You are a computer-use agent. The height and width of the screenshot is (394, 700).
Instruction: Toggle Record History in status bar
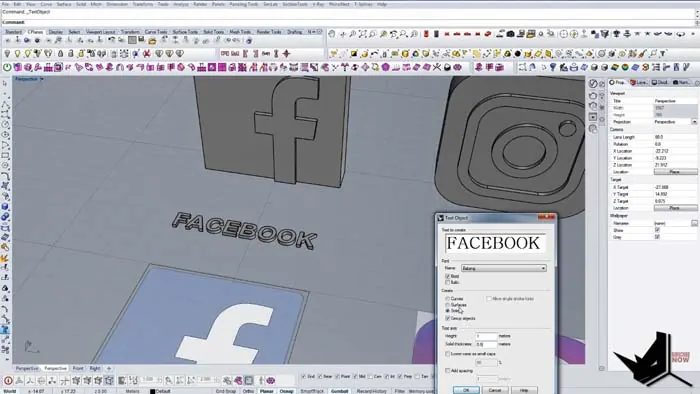371,391
